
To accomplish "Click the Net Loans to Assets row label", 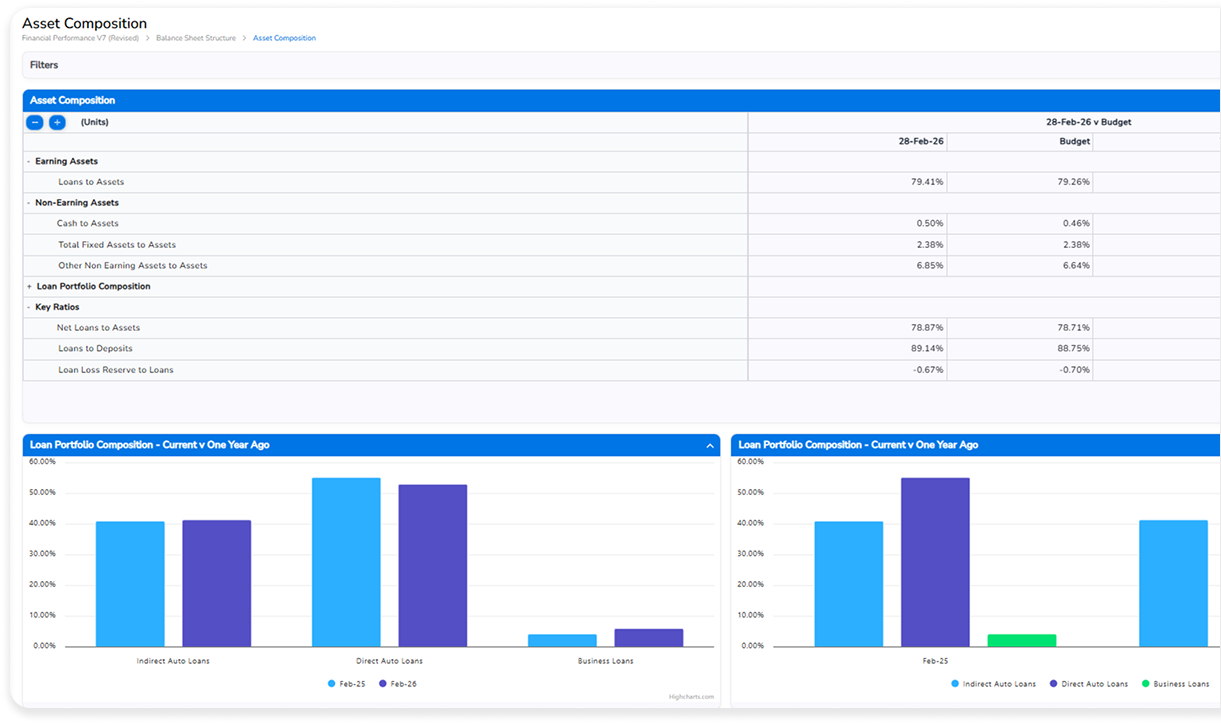I will click(x=98, y=328).
